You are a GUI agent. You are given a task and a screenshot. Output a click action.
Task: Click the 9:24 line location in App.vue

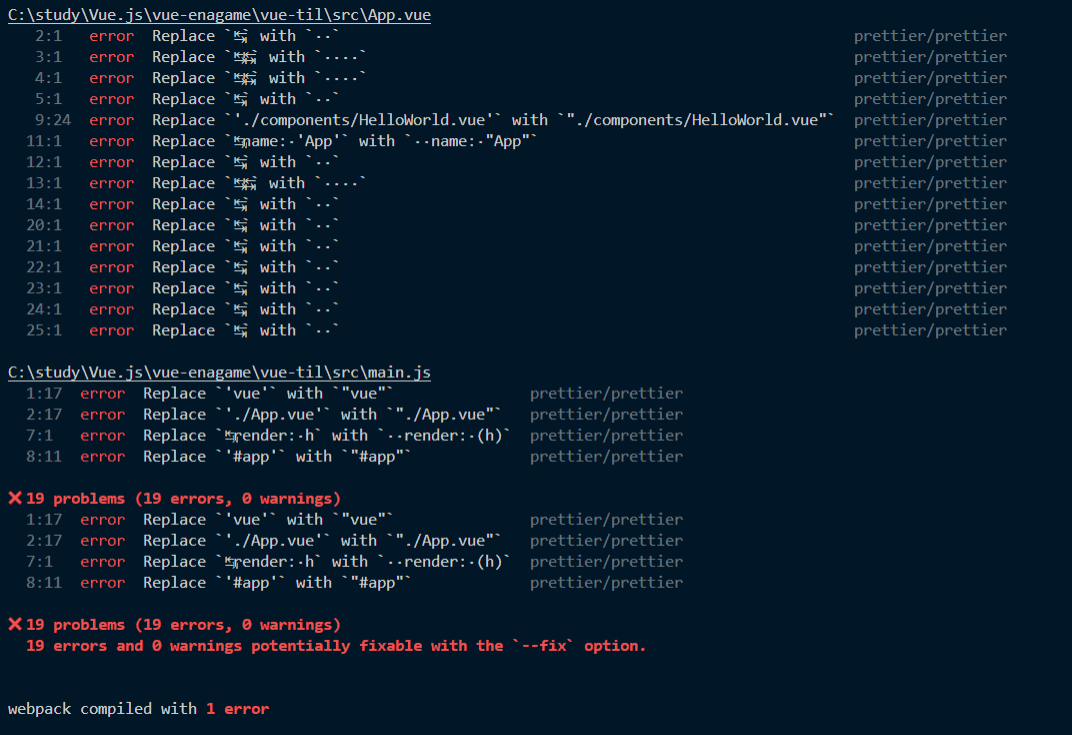(48, 120)
